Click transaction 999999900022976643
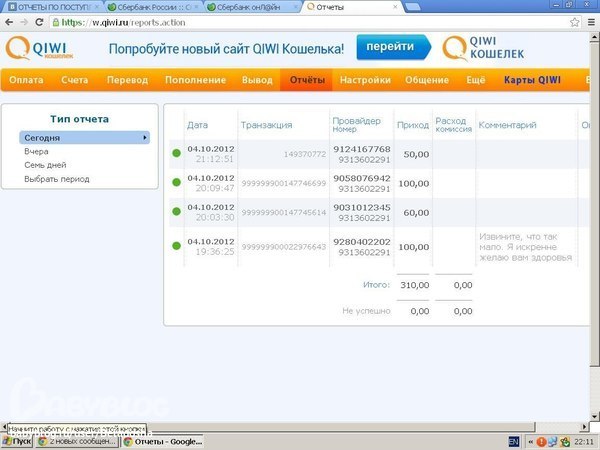The width and height of the screenshot is (600, 450). (284, 247)
